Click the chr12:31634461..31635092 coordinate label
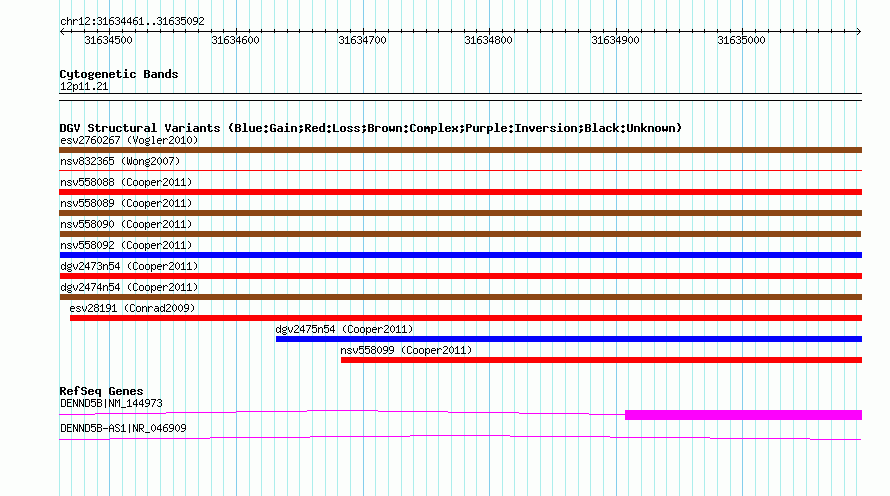890x496 pixels. 132,21
